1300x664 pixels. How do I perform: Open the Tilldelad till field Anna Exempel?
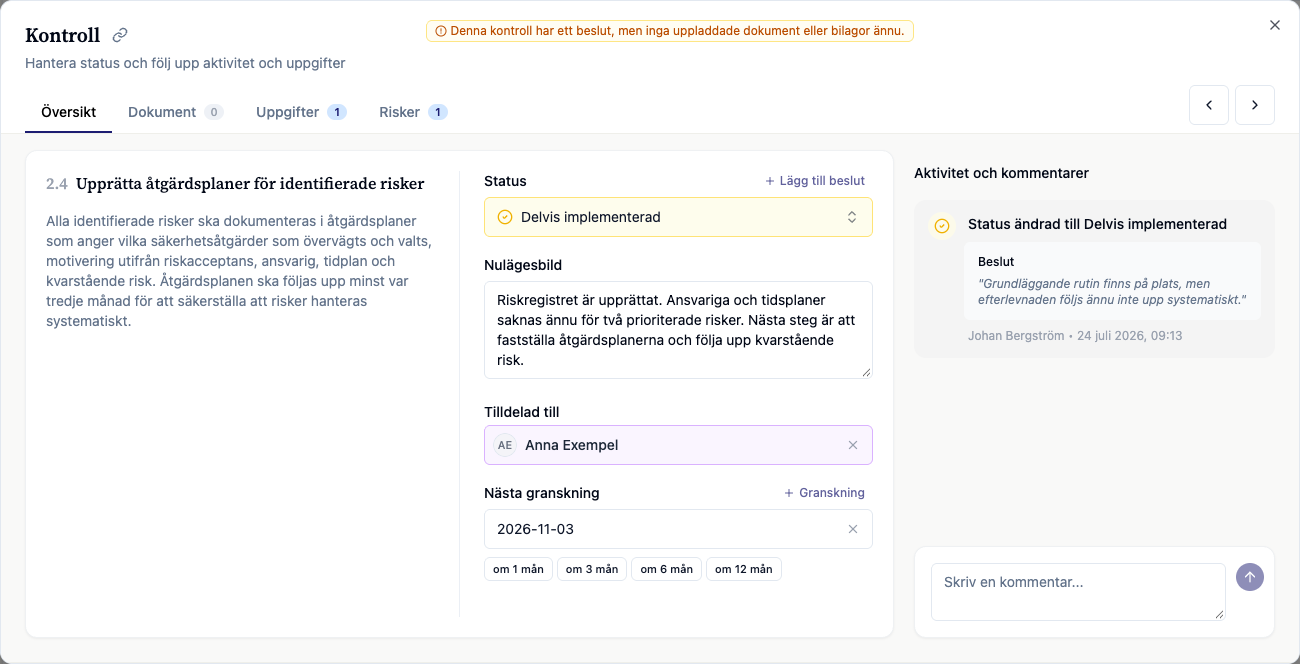click(678, 445)
